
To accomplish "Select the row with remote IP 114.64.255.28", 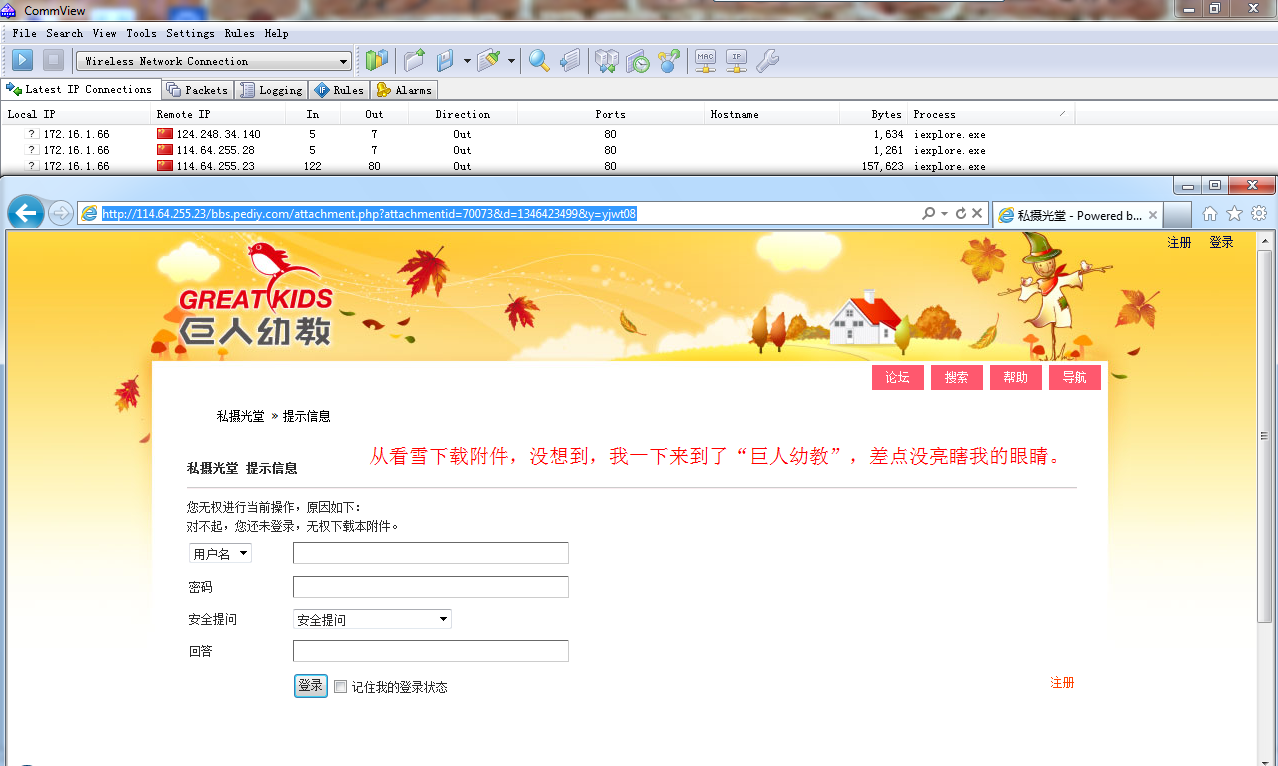I will pos(538,150).
